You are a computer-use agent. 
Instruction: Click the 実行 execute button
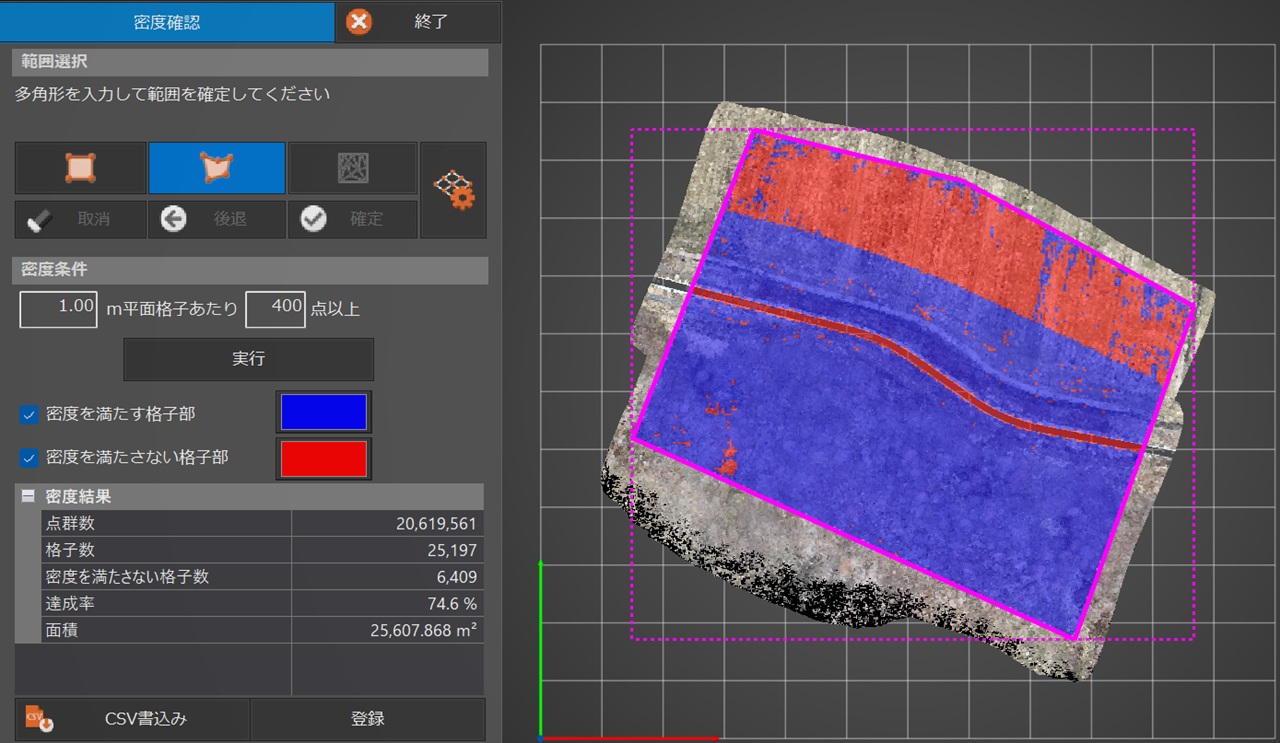pos(248,359)
